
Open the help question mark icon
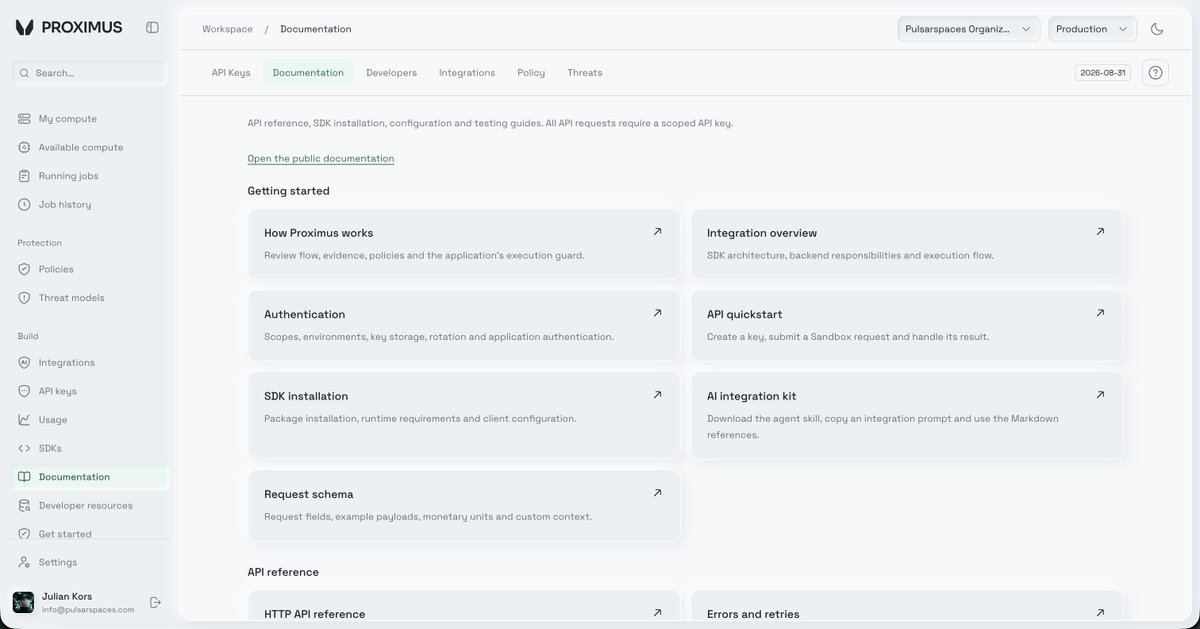(x=1155, y=73)
